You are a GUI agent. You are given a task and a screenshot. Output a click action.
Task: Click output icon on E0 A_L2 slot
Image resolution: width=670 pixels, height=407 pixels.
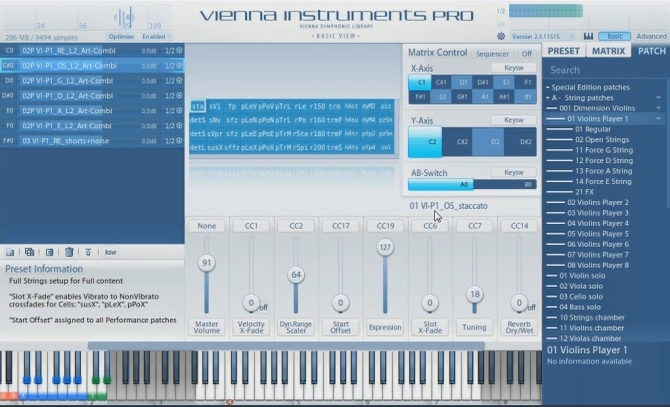coord(179,110)
